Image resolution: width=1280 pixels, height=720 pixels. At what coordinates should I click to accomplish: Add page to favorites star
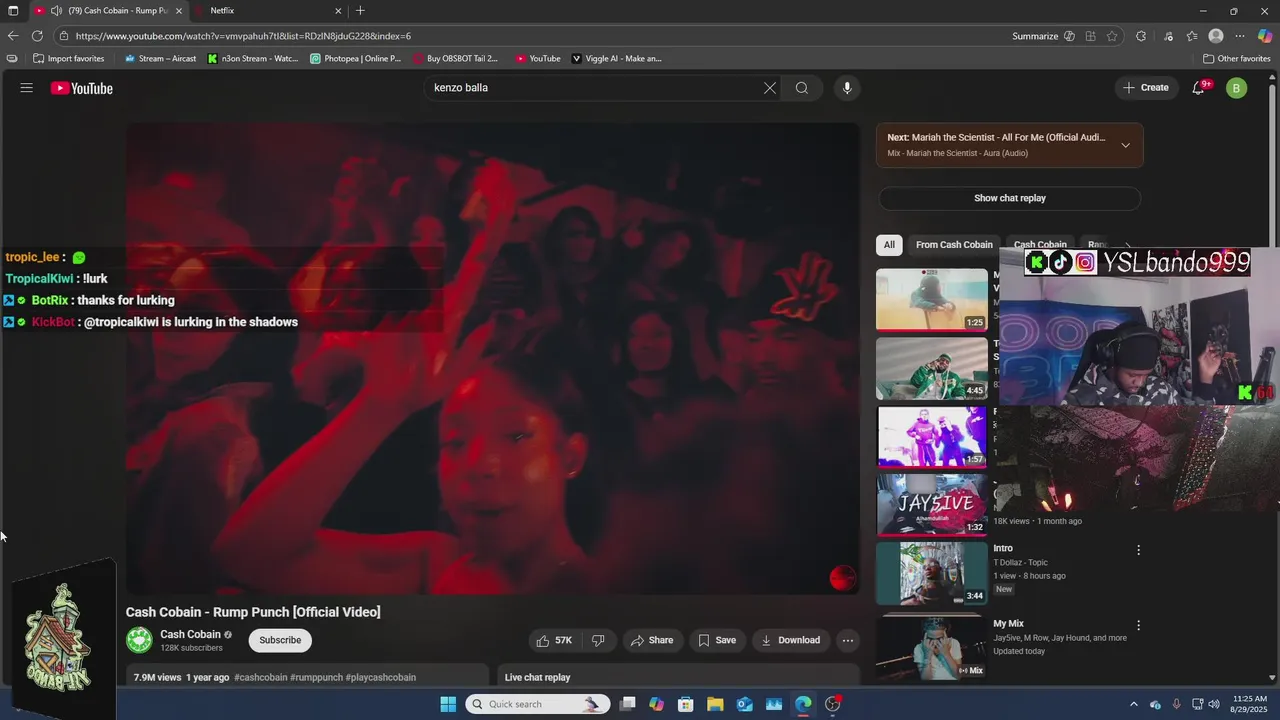click(1112, 36)
